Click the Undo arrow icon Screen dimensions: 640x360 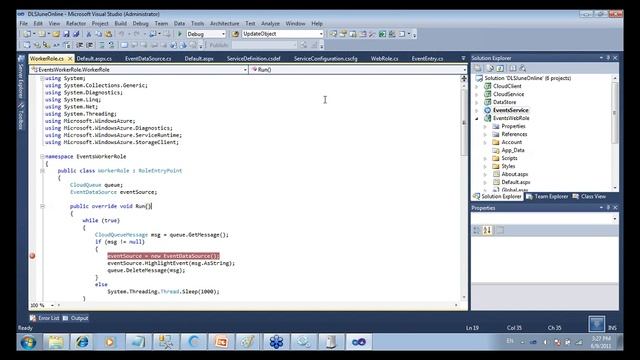coord(122,34)
